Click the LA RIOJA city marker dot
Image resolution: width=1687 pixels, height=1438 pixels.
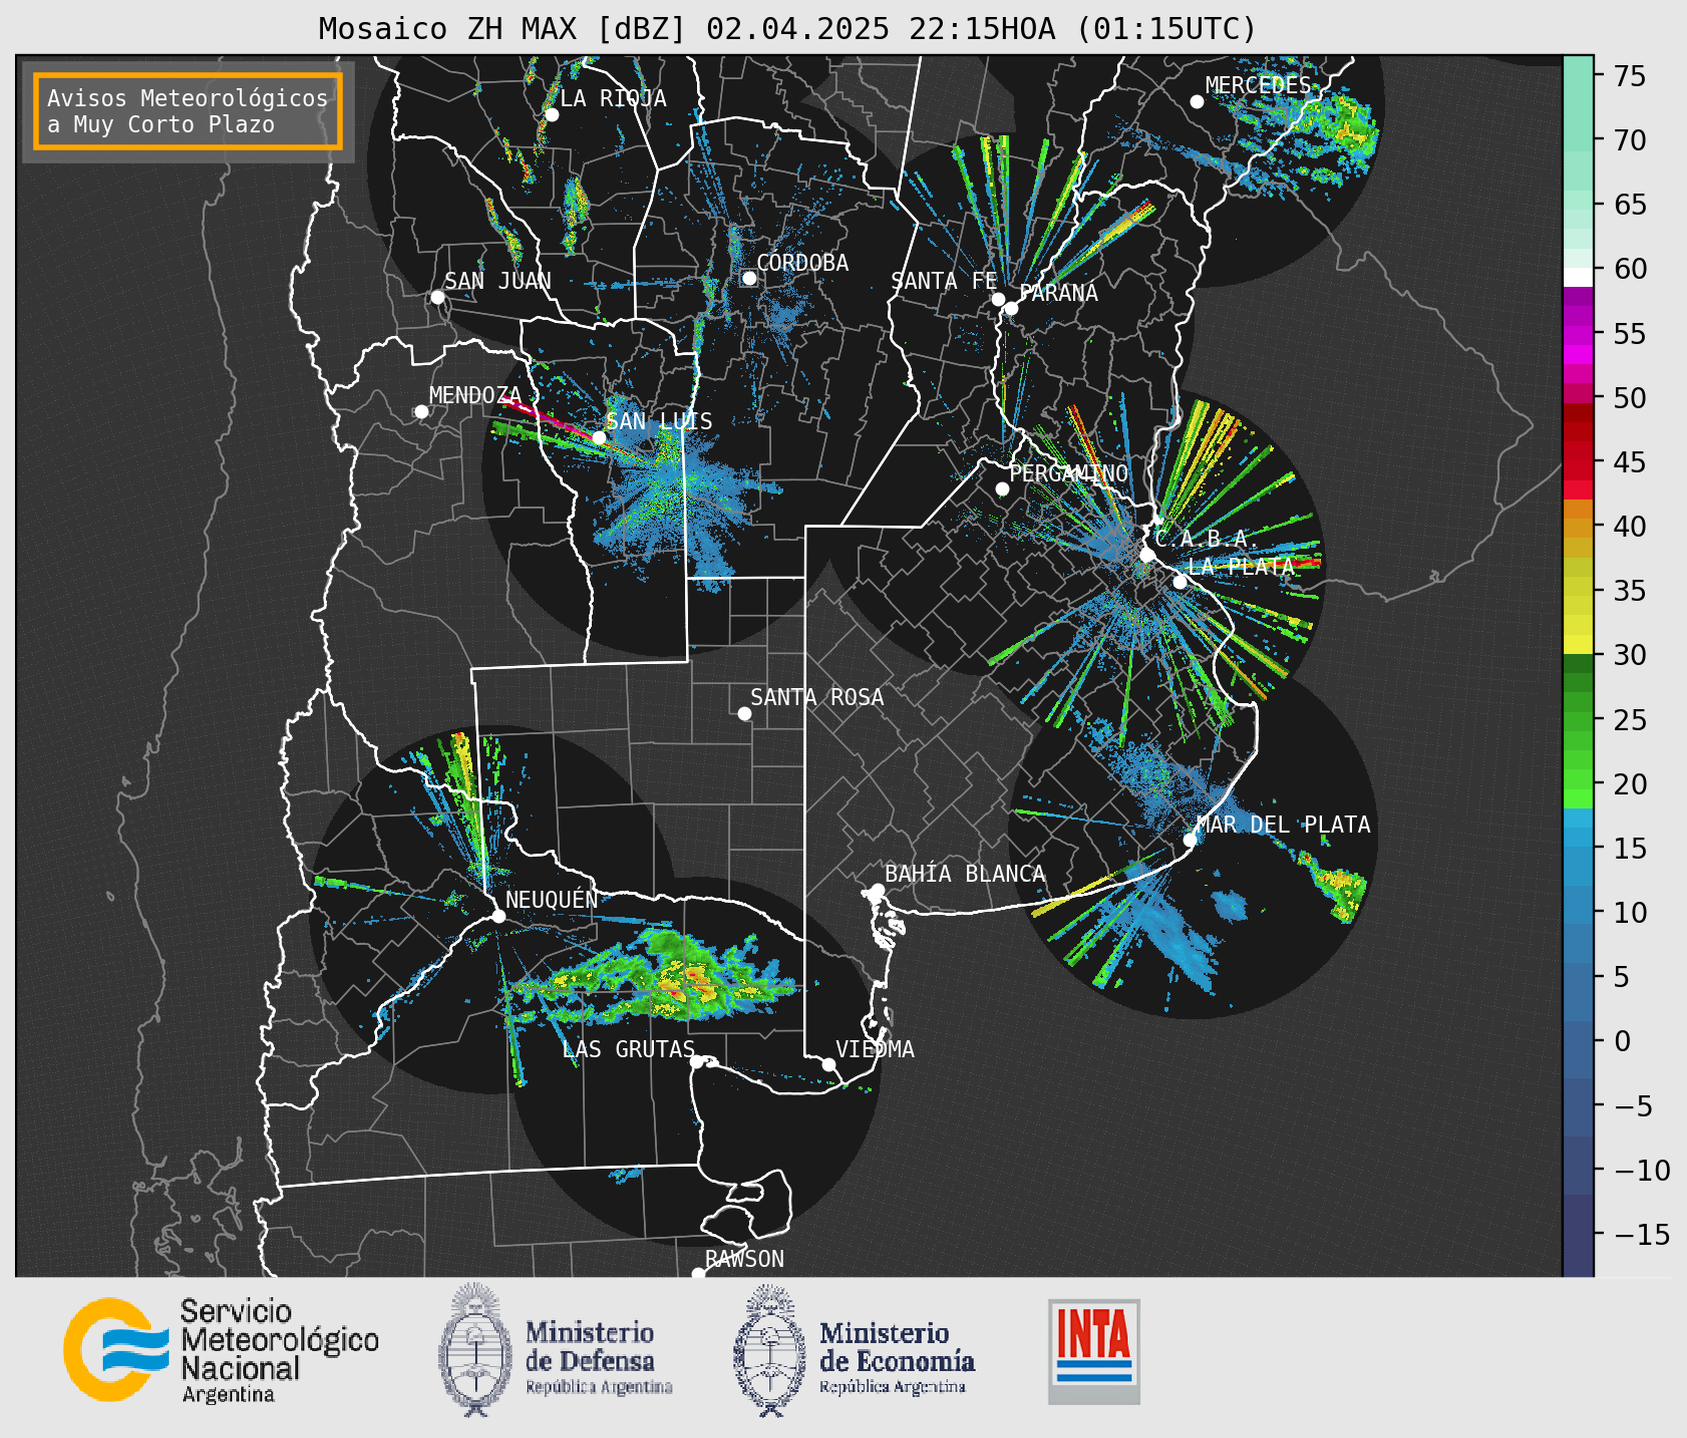click(551, 115)
